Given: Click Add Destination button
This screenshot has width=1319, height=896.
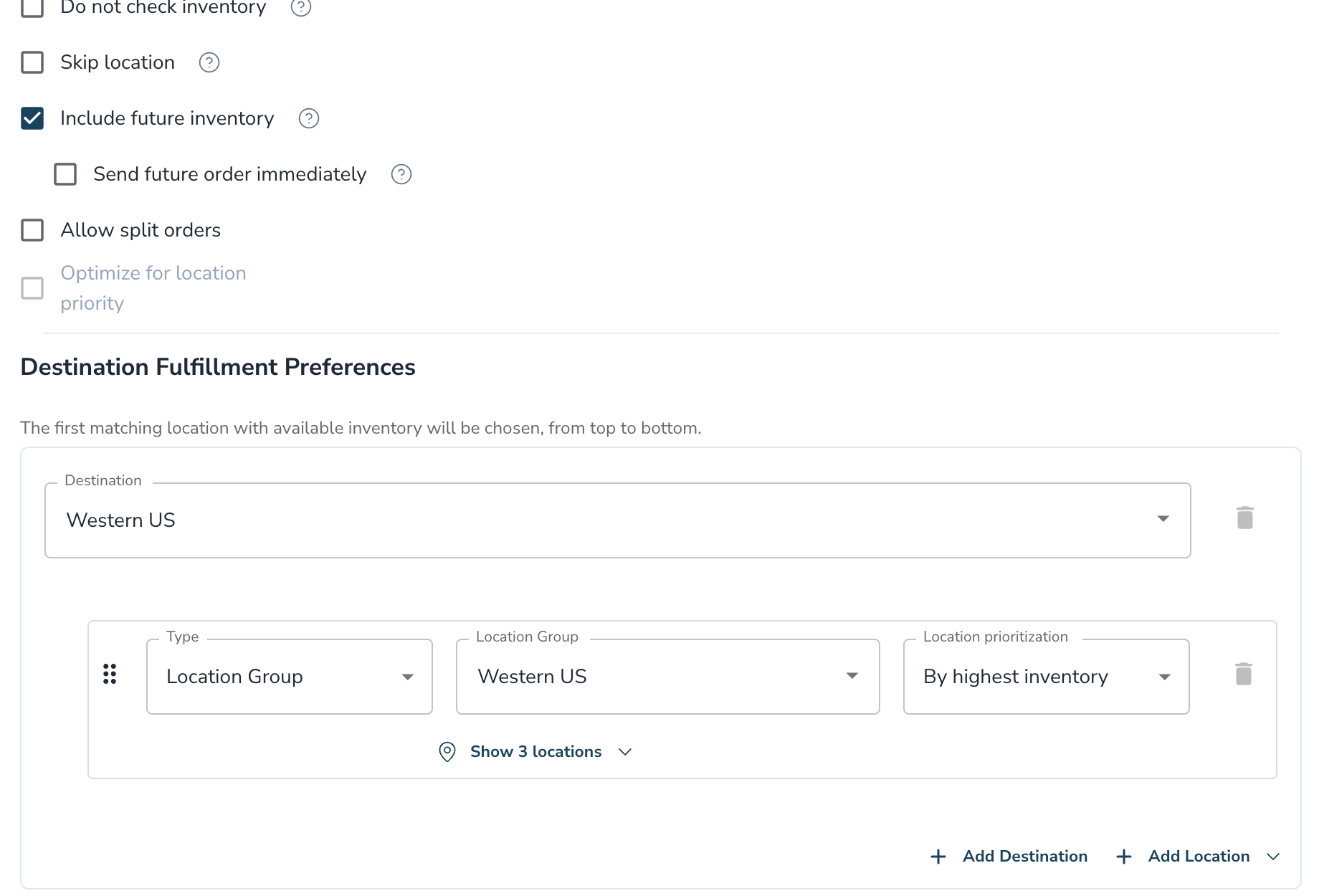Looking at the screenshot, I should [1009, 856].
